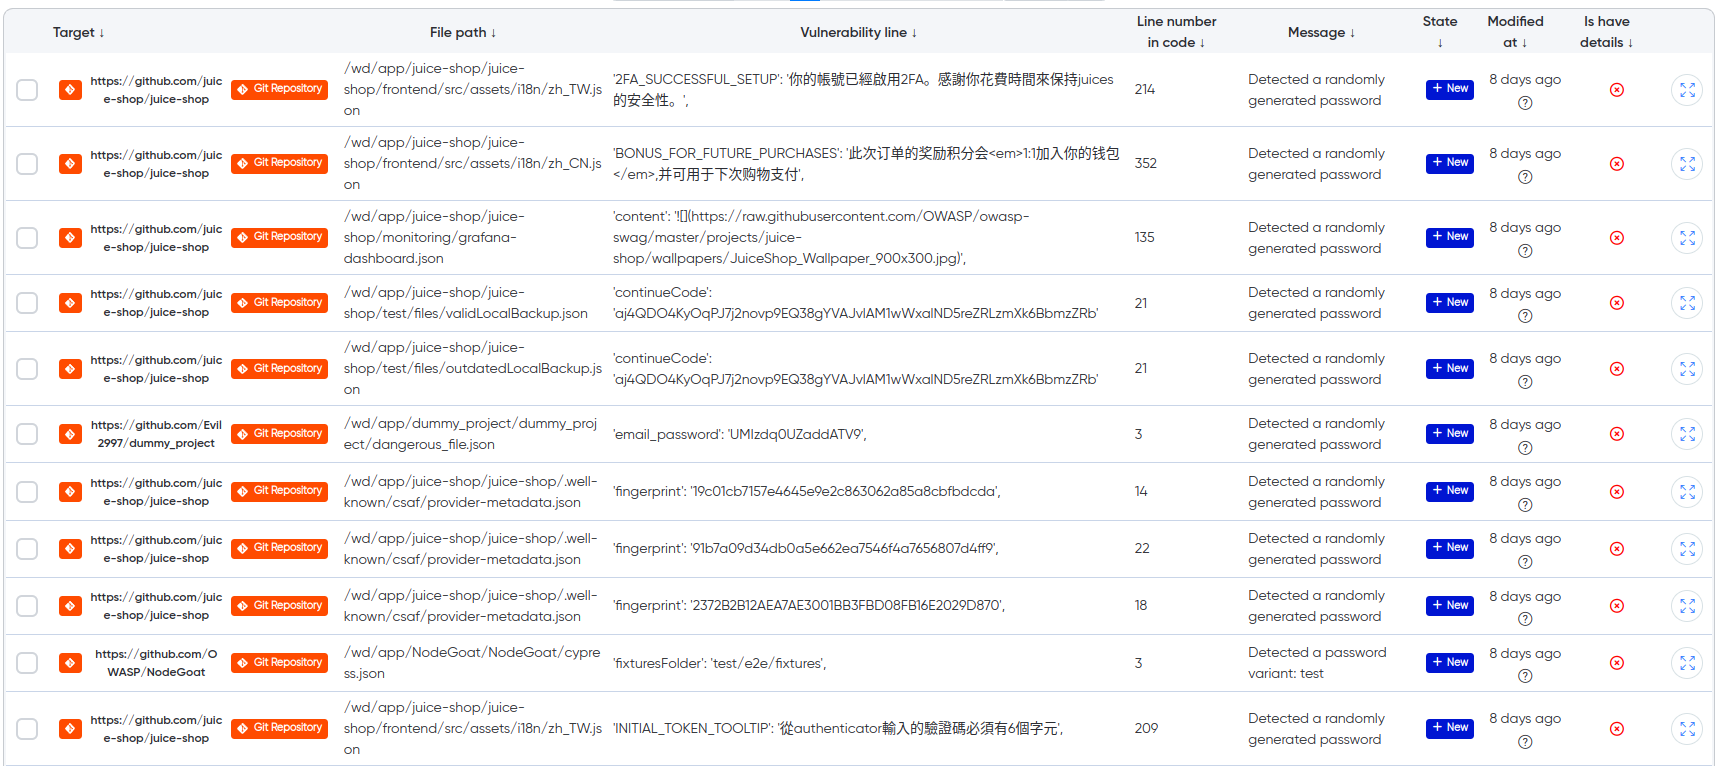Expand the validLocalBackup.json finding
Image resolution: width=1718 pixels, height=766 pixels.
click(1687, 303)
